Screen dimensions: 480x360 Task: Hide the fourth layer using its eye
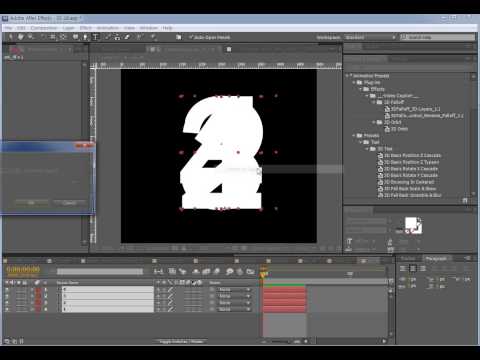pos(7,310)
